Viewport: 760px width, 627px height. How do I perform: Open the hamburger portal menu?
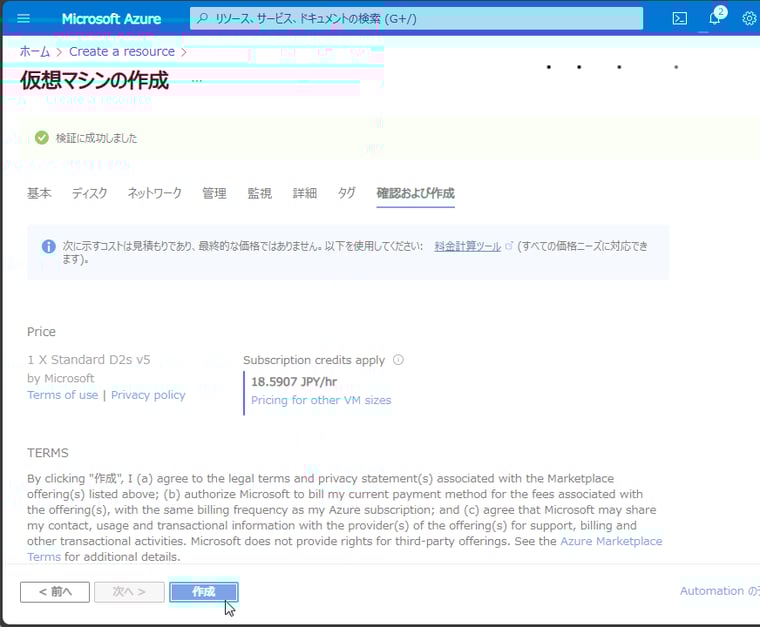[x=23, y=18]
